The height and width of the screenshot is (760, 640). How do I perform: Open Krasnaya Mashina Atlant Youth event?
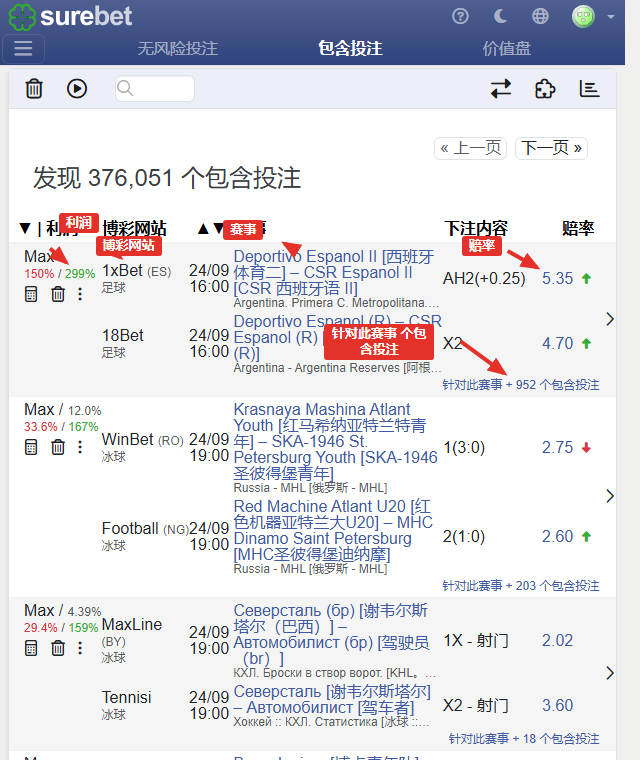coord(336,441)
